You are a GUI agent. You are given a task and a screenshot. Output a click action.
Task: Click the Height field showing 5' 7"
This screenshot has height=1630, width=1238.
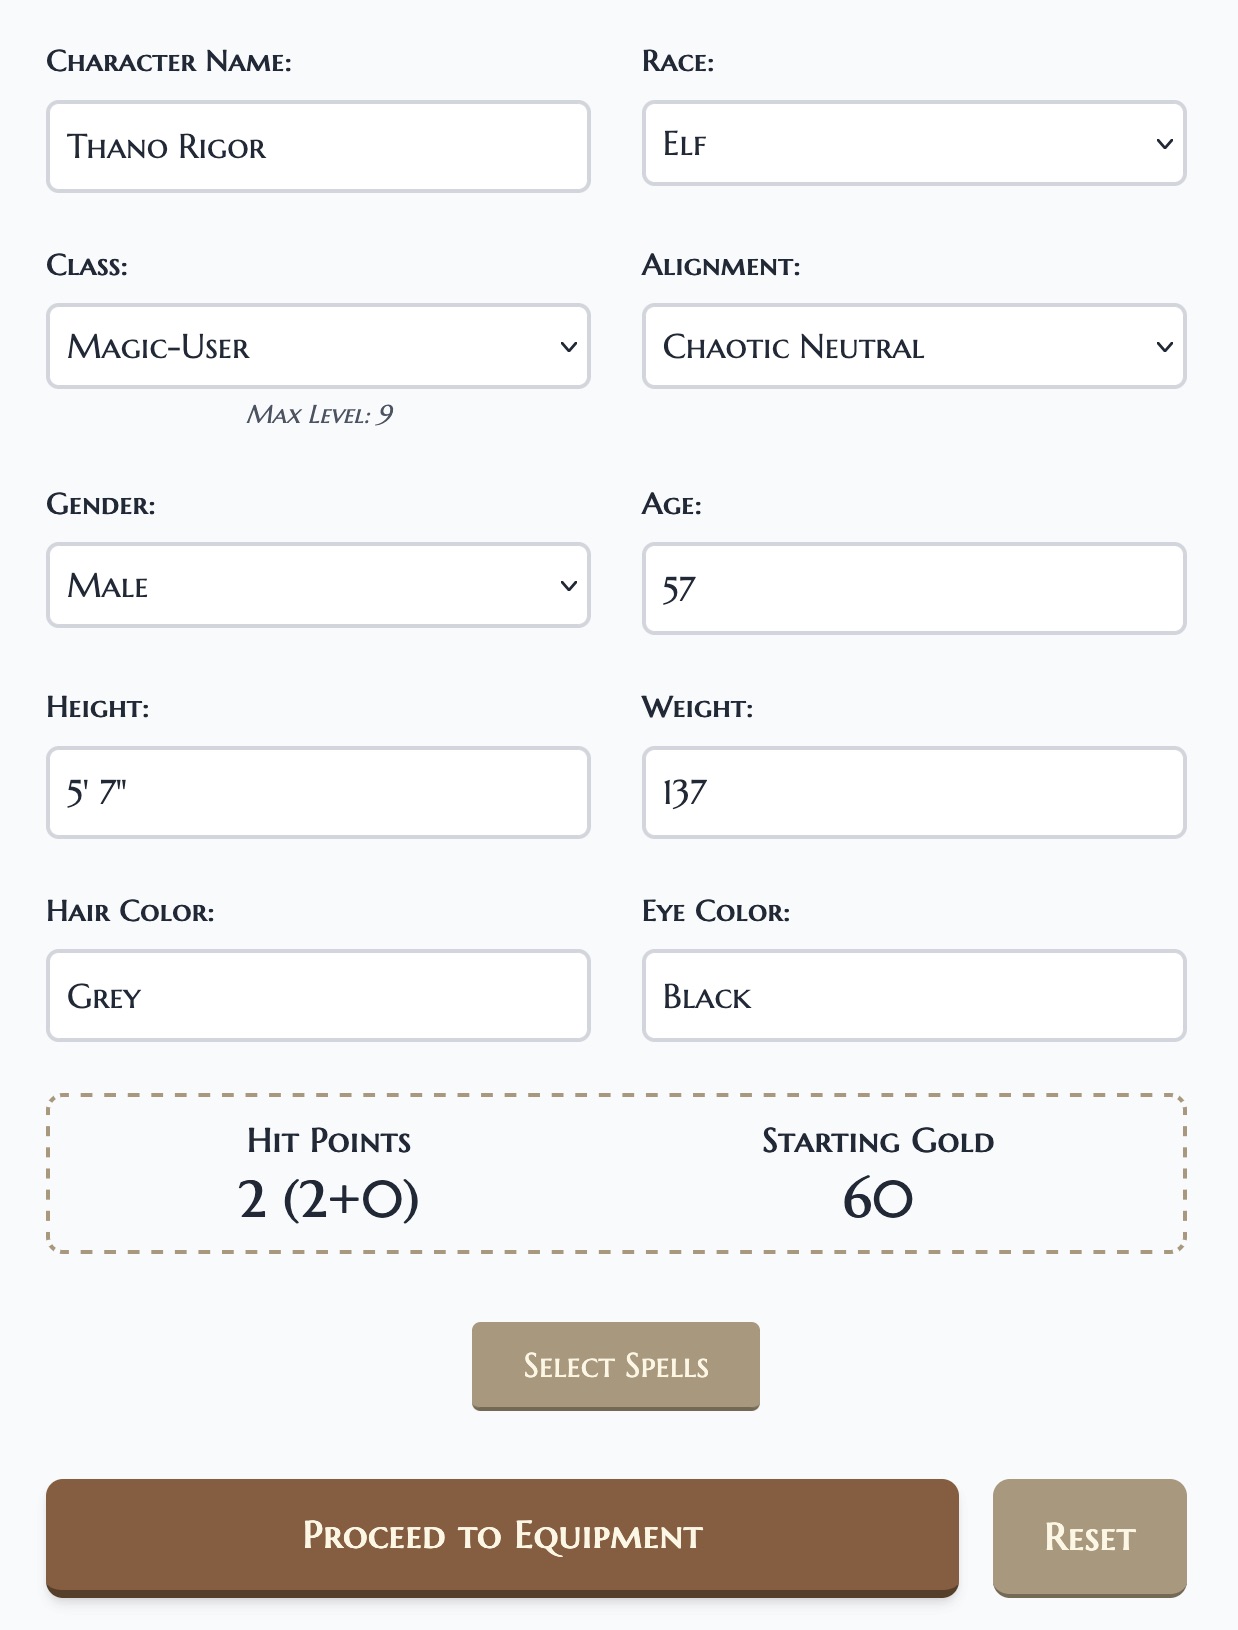(x=318, y=792)
